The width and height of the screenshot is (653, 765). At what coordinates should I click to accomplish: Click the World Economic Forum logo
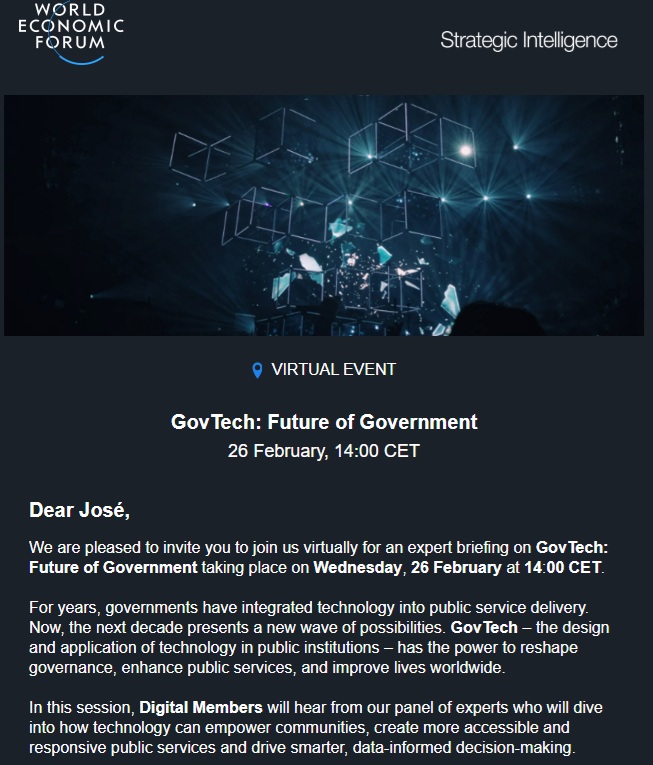72,32
